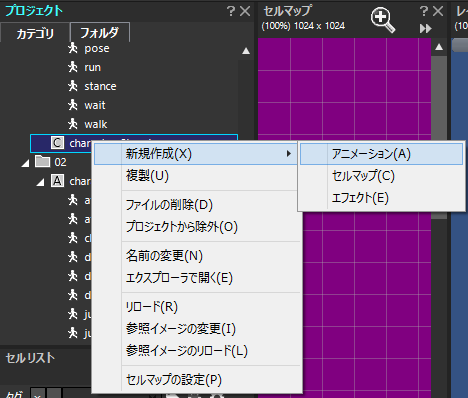Screen dimensions: 468x398
Task: Click the プロジェクト panel title
Action: (34, 11)
